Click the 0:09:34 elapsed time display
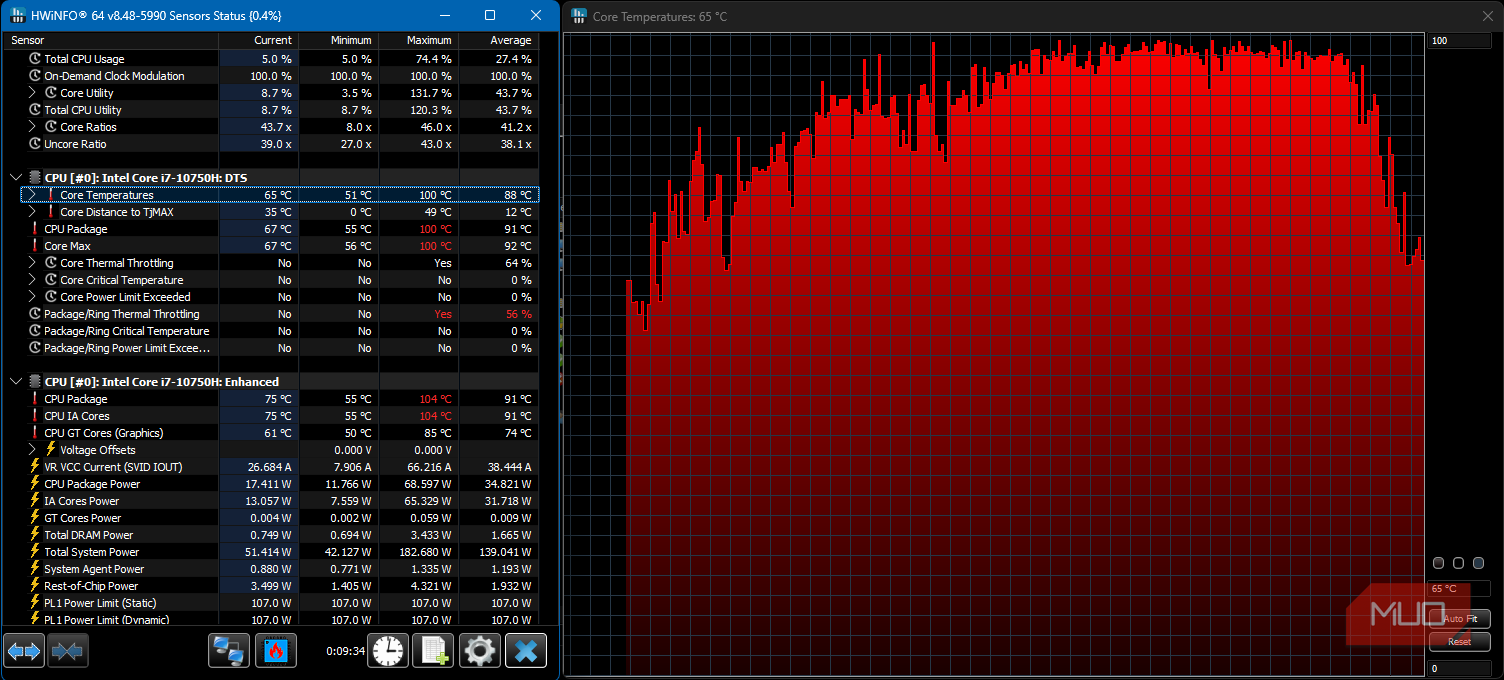 (x=345, y=651)
